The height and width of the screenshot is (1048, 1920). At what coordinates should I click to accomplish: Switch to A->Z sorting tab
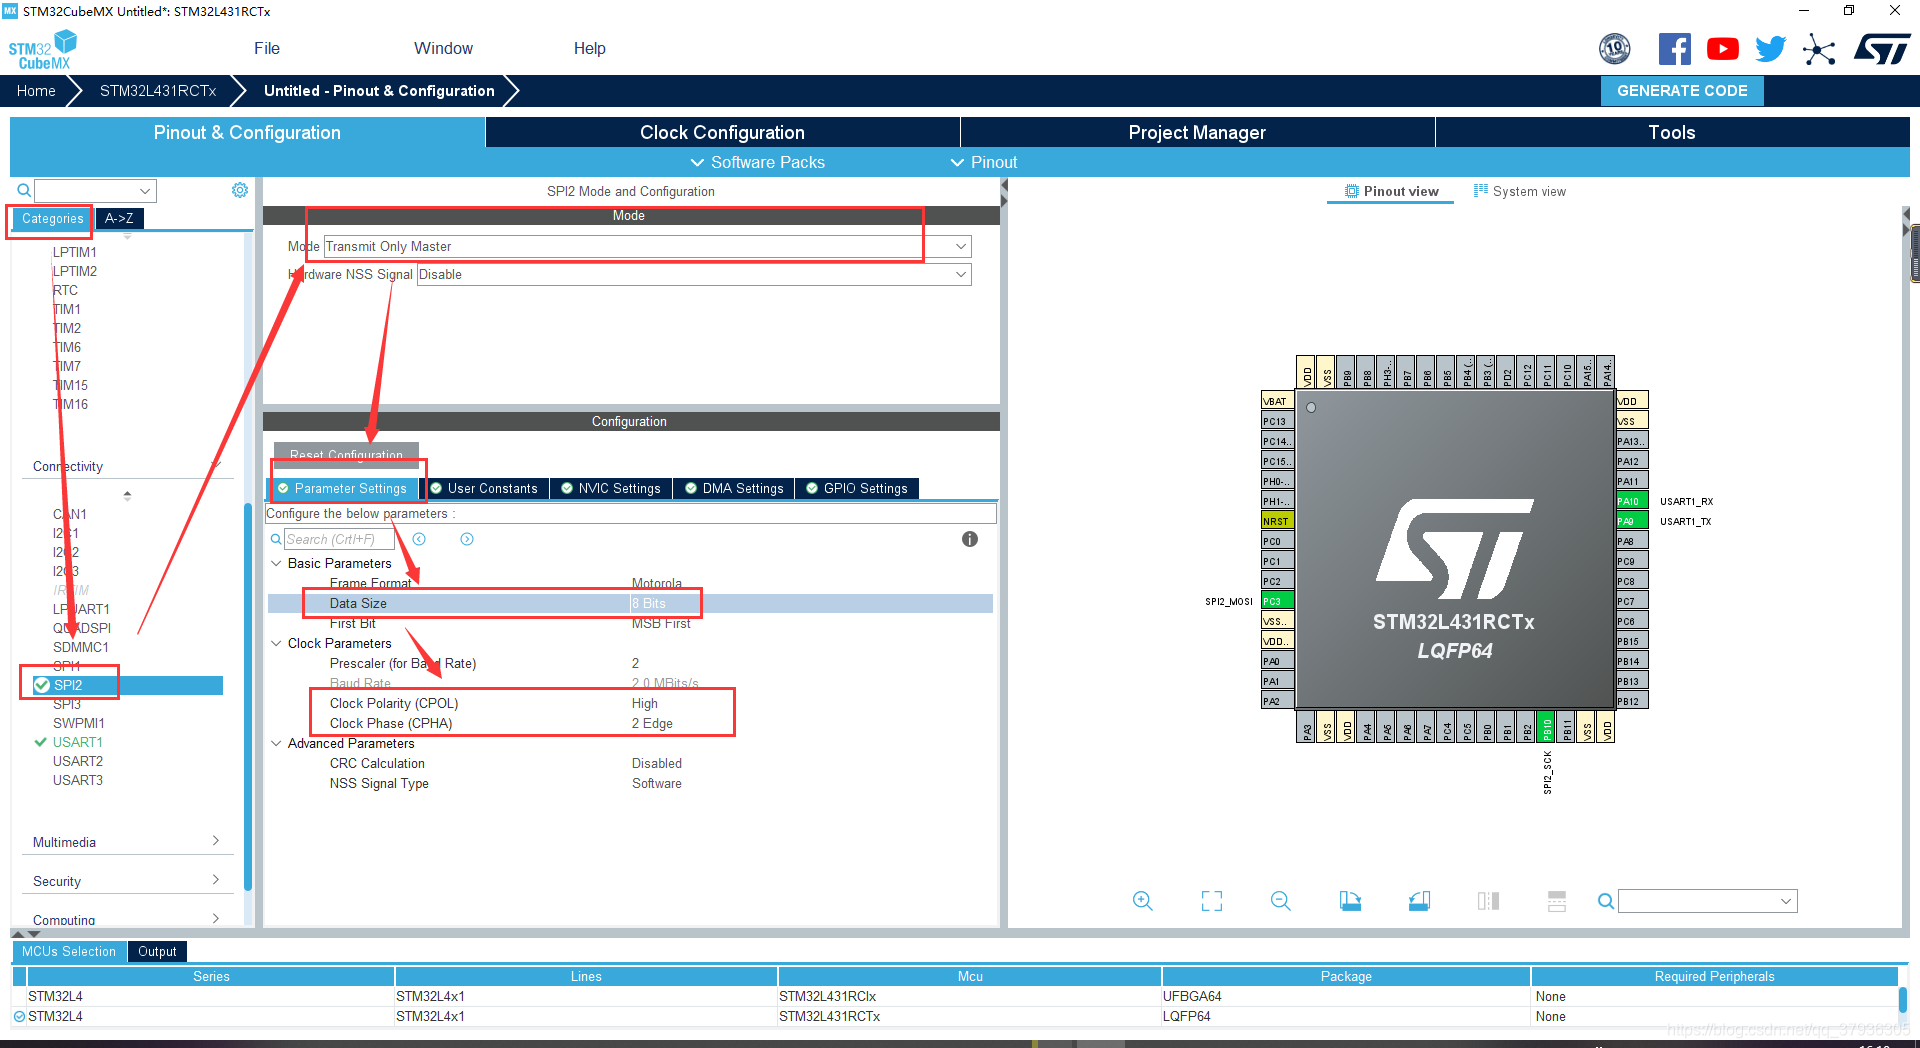tap(119, 218)
